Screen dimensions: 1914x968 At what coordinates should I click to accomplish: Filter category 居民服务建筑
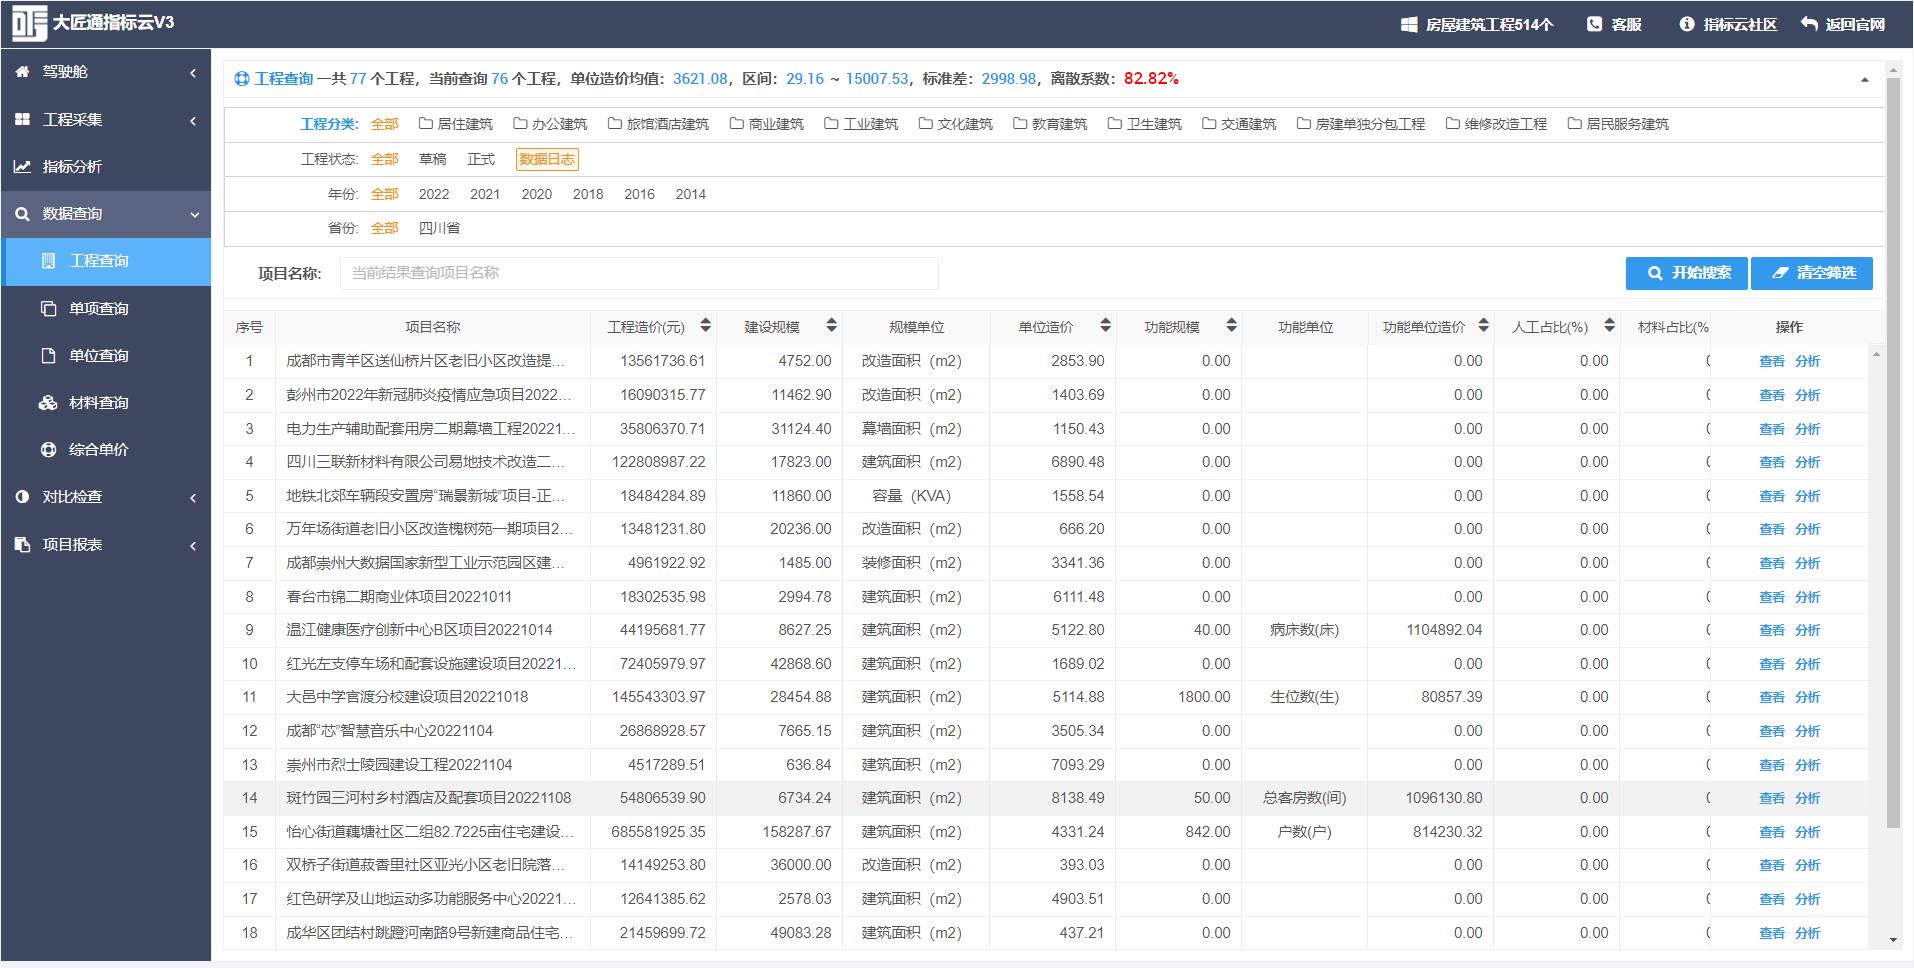[1618, 124]
